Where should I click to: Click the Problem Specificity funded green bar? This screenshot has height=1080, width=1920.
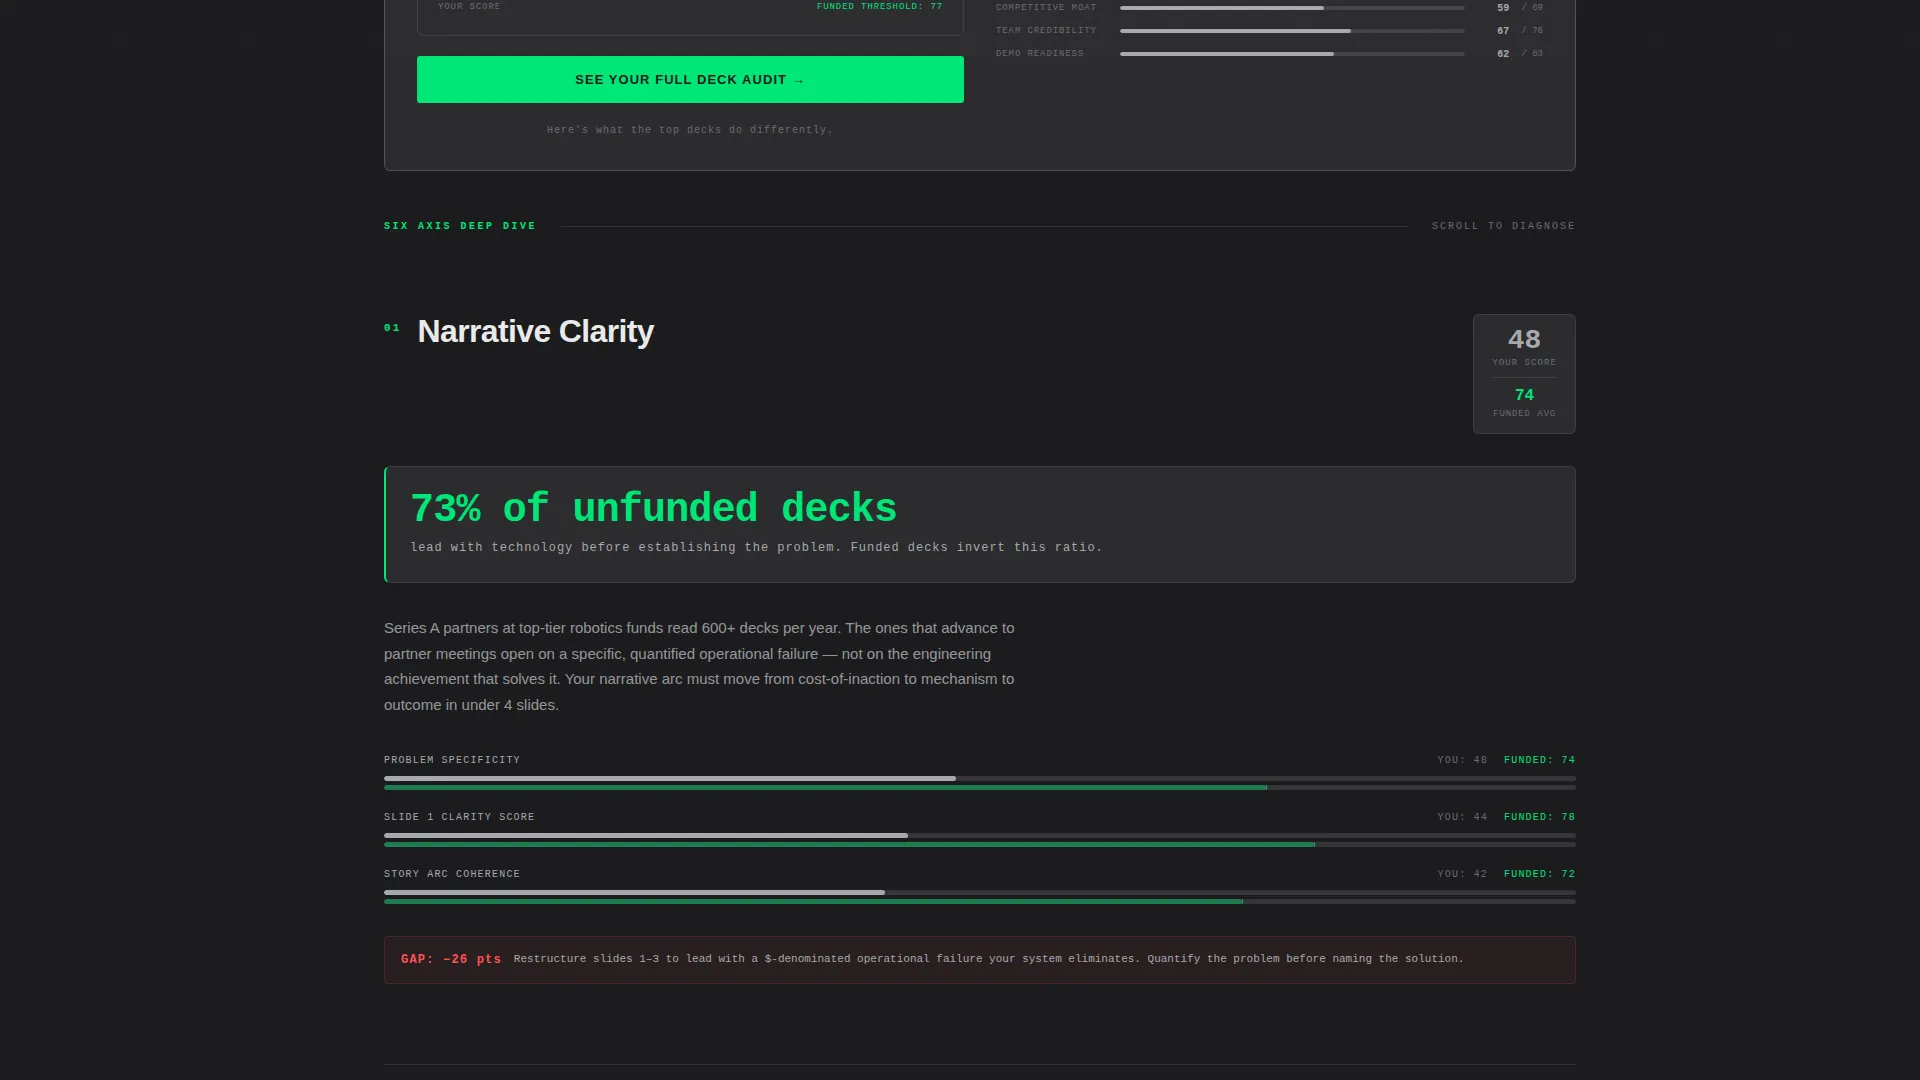coord(980,788)
